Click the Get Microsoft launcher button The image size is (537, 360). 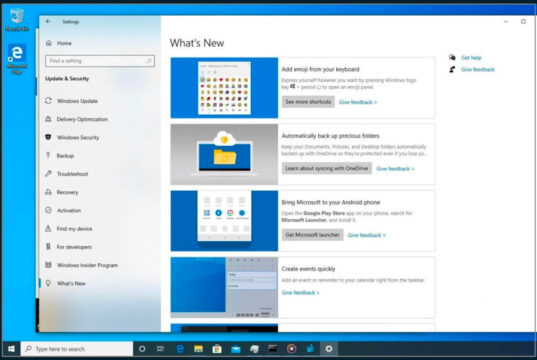click(312, 235)
